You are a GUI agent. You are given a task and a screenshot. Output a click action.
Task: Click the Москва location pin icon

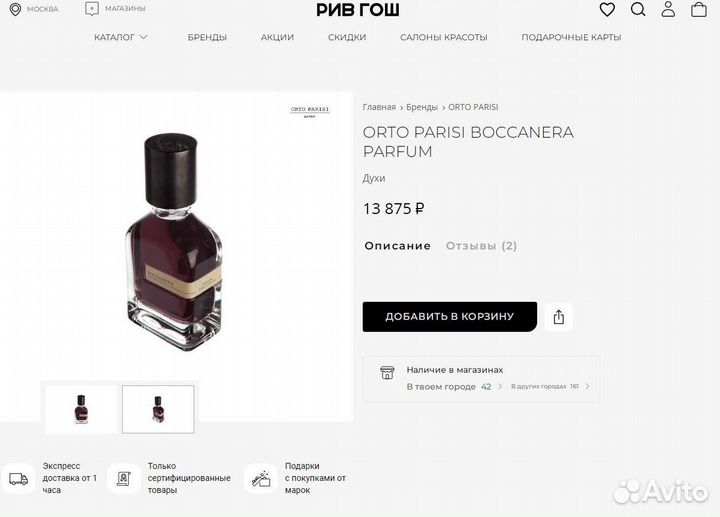(15, 9)
